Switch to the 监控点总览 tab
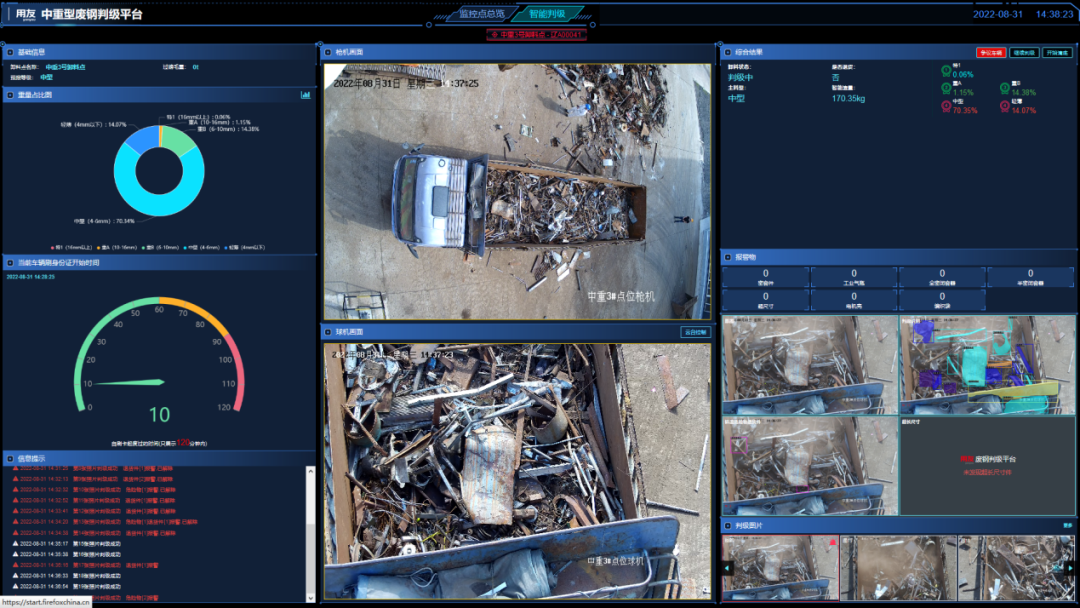This screenshot has height=608, width=1080. click(x=482, y=14)
